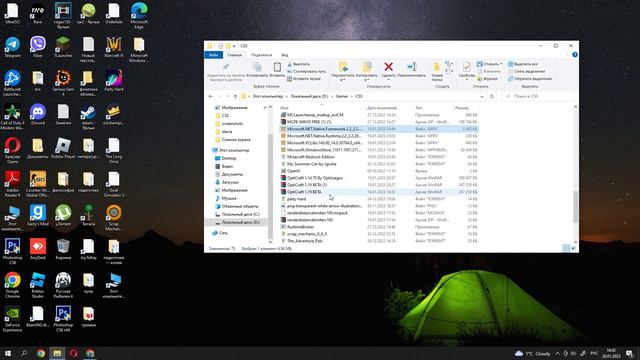Open the New item dropdown beside New folder
The width and height of the screenshot is (640, 360).
[449, 64]
